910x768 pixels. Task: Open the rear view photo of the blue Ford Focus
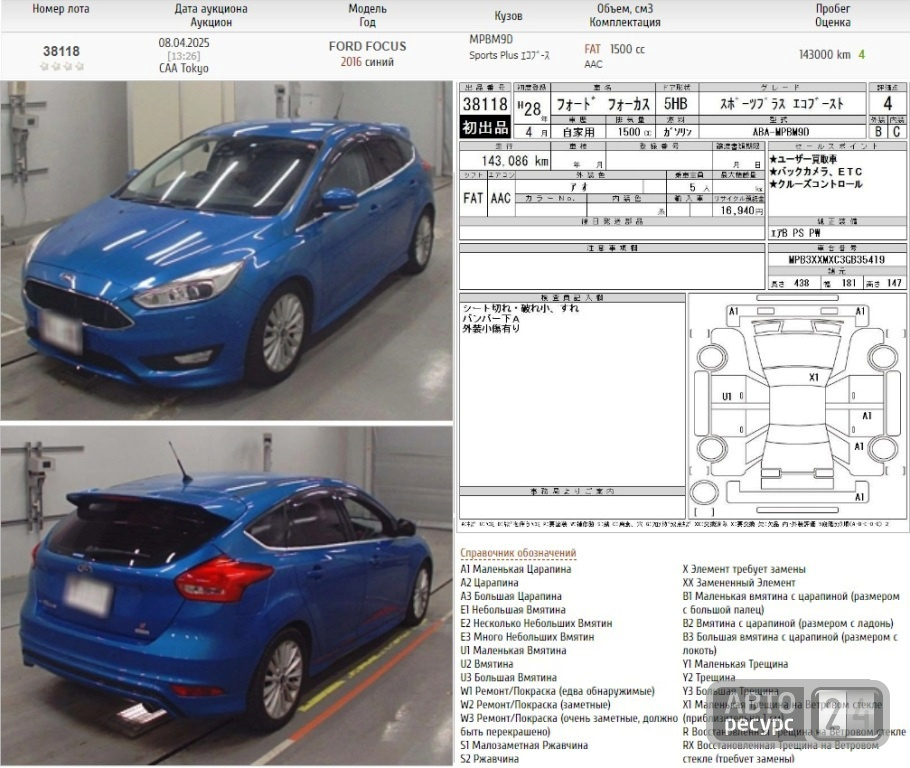(226, 596)
